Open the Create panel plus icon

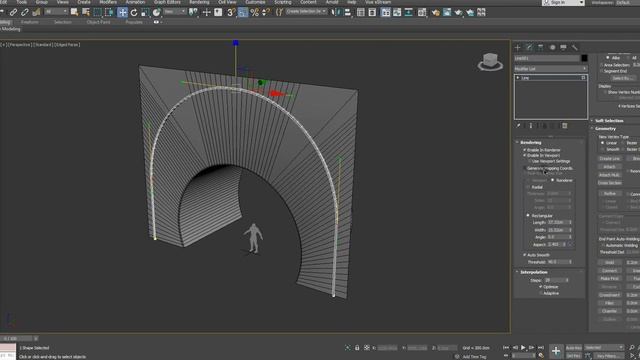[518, 47]
